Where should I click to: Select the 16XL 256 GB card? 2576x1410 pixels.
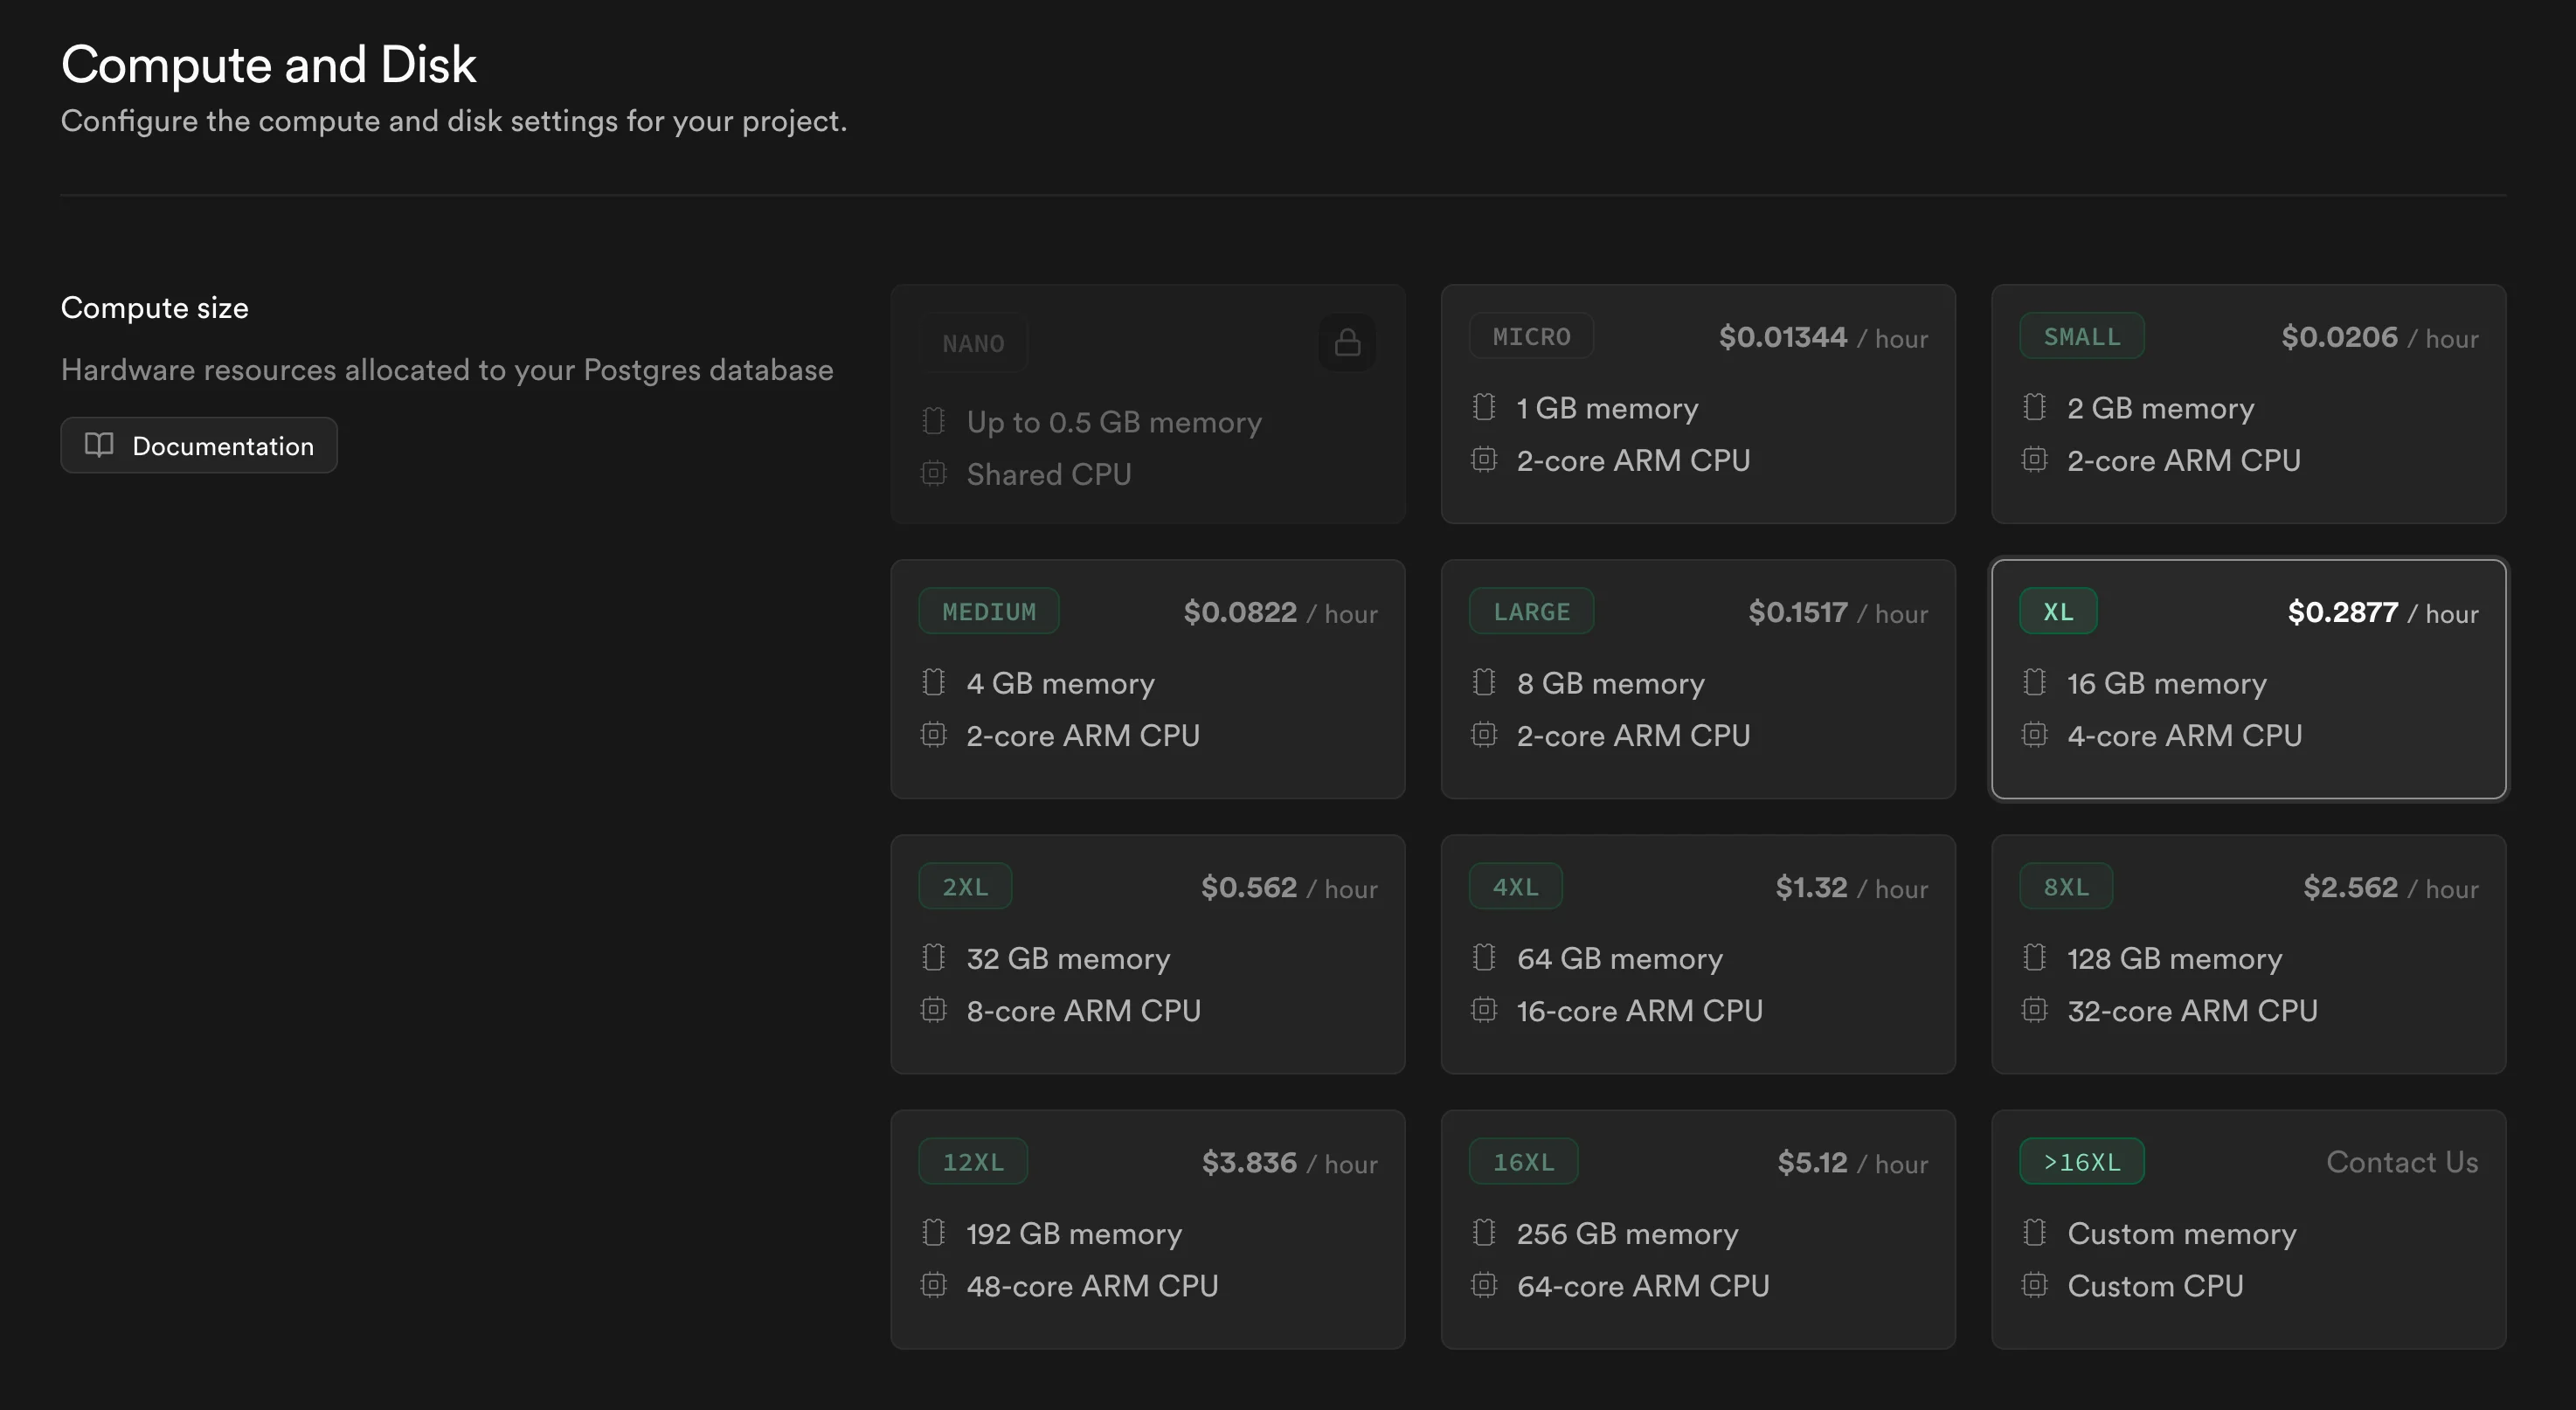(1697, 1229)
